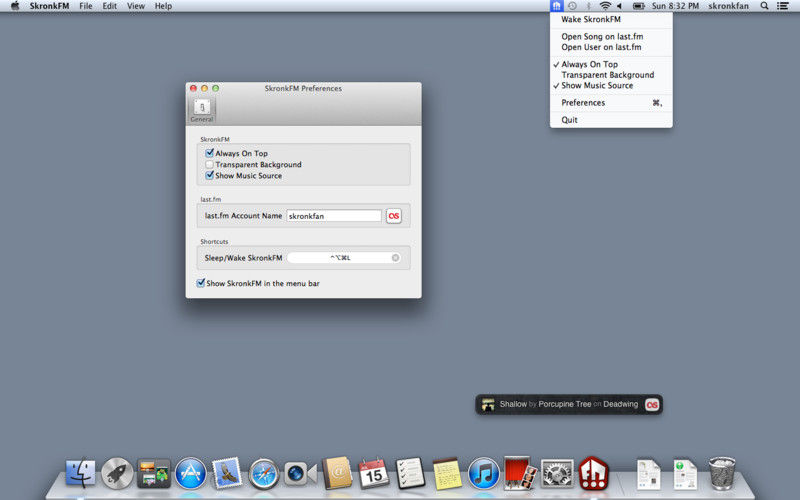Click the album art in the now-playing widget
The width and height of the screenshot is (800, 500).
click(488, 405)
